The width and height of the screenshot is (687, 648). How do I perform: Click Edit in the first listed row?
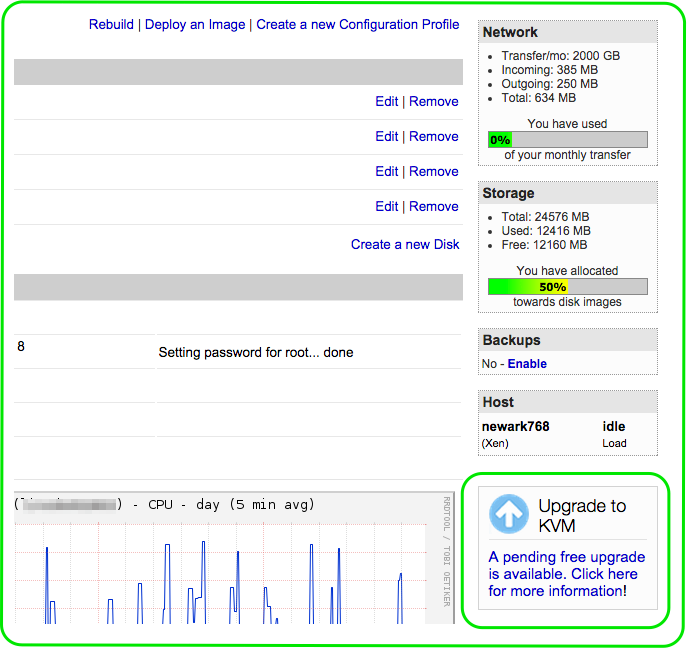(386, 101)
